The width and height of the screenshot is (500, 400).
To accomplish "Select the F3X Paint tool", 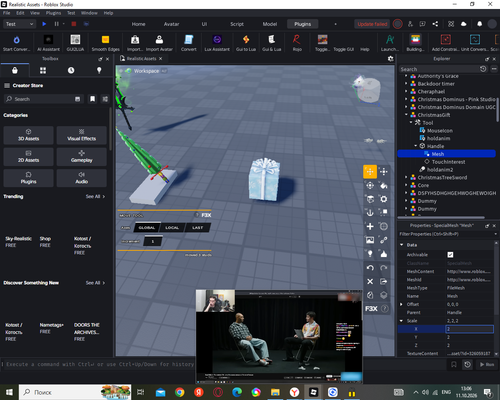I will [384, 185].
